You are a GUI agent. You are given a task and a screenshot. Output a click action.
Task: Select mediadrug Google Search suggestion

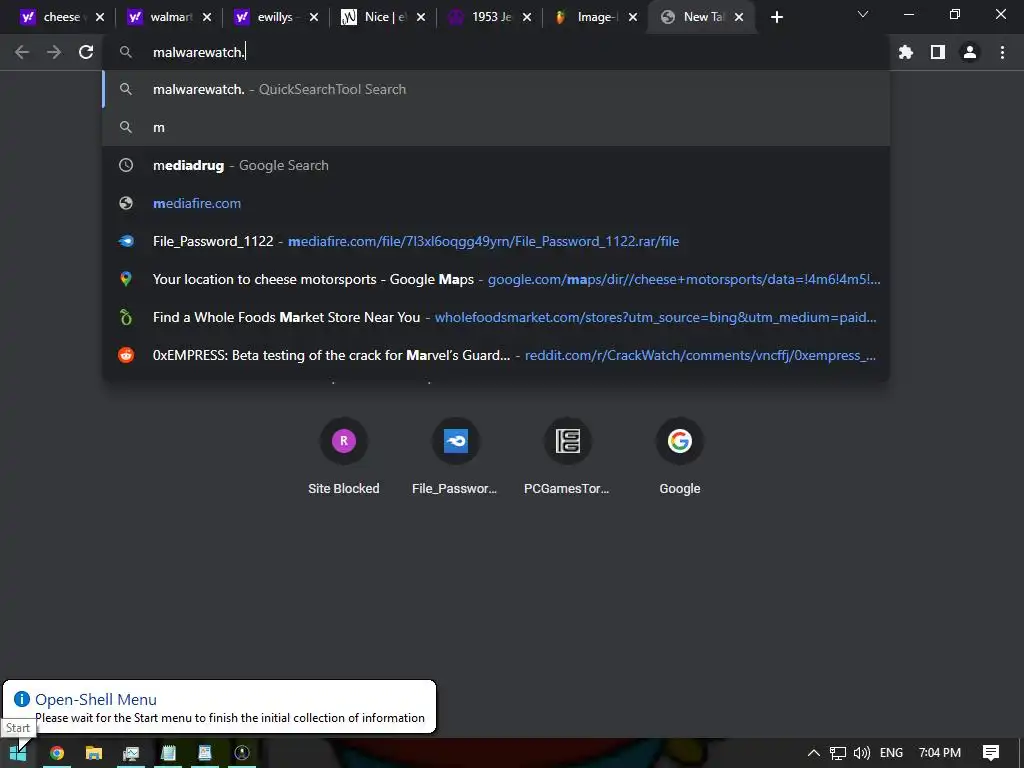pos(496,165)
